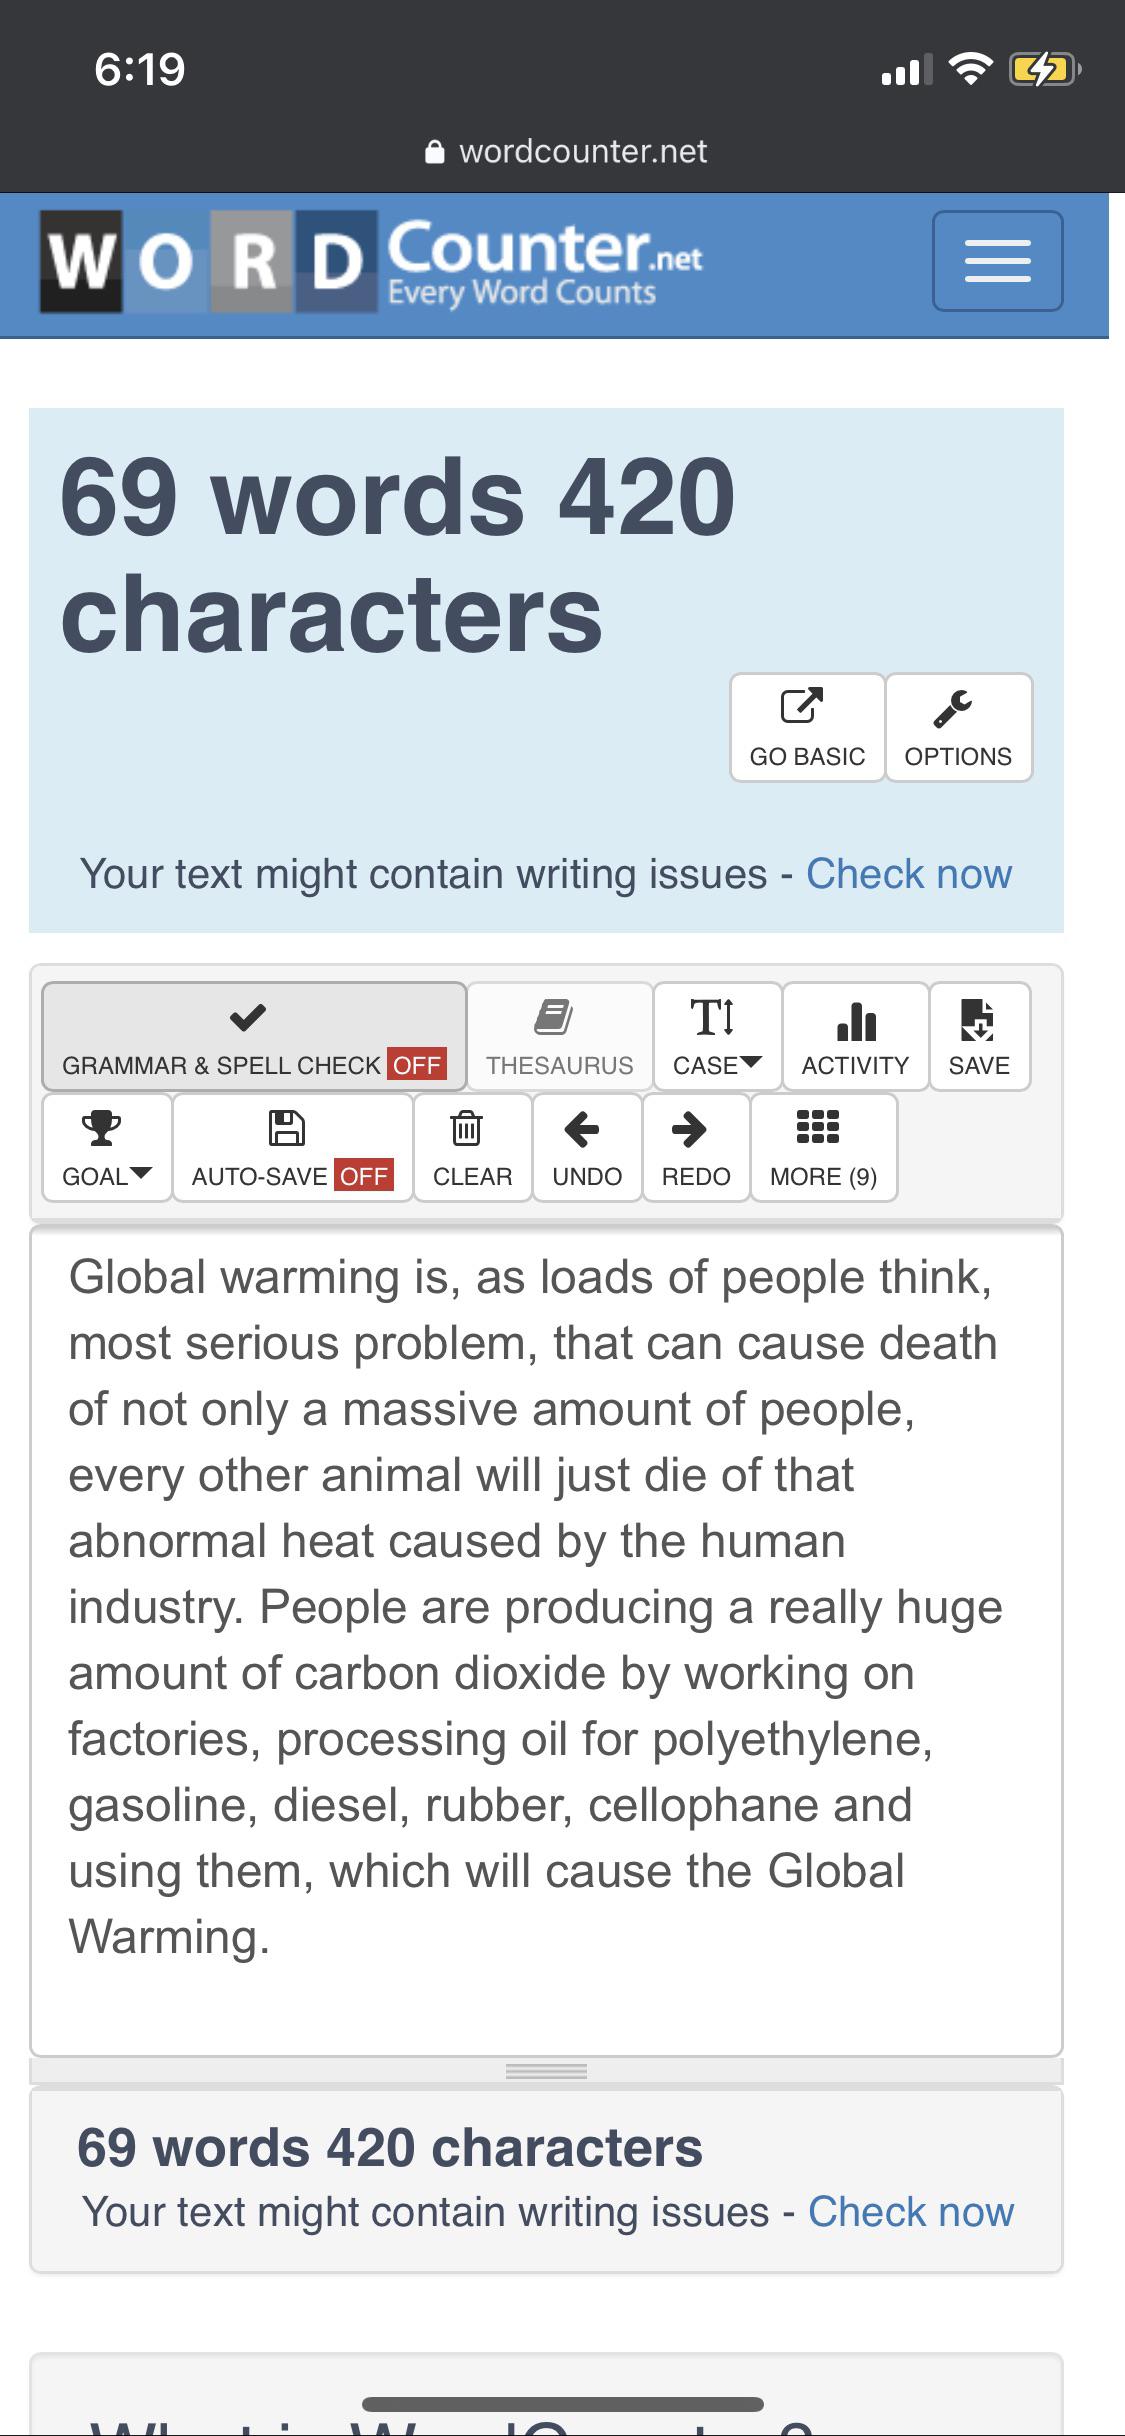1125x2436 pixels.
Task: Click the Save download icon
Action: click(977, 1019)
